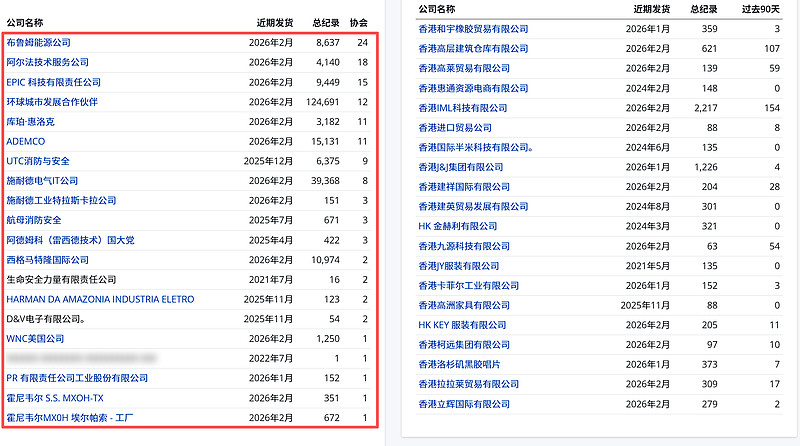Open the ADEMCO company link
This screenshot has width=800, height=446.
pyautogui.click(x=26, y=141)
